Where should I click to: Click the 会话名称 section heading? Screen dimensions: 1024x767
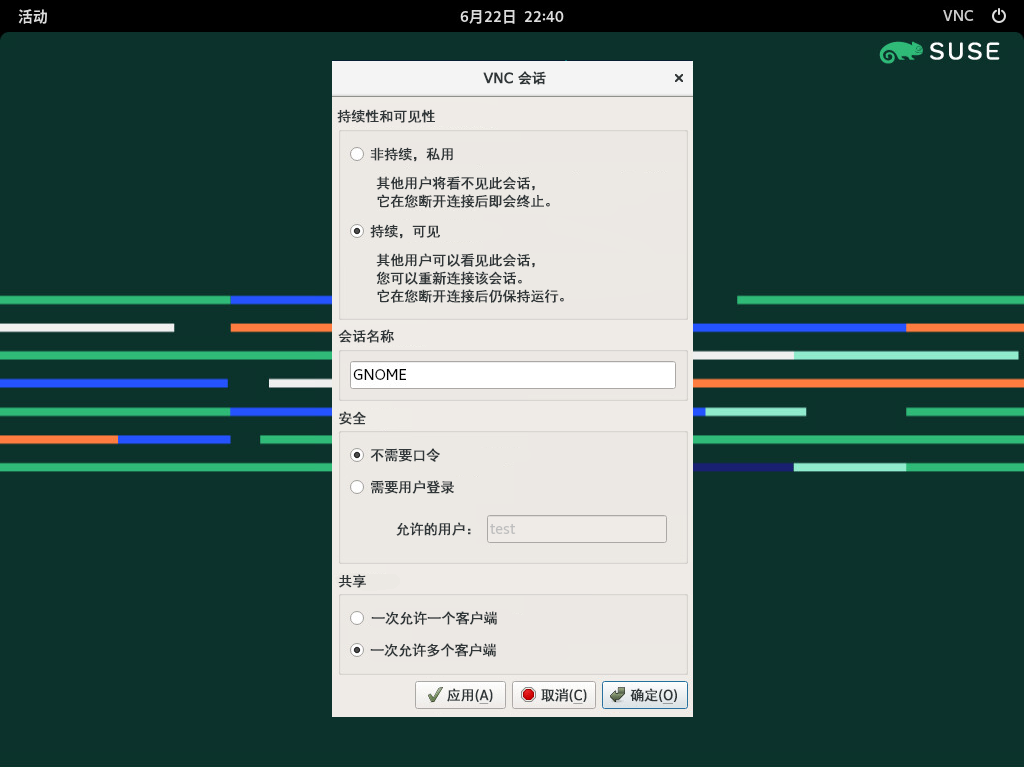366,336
